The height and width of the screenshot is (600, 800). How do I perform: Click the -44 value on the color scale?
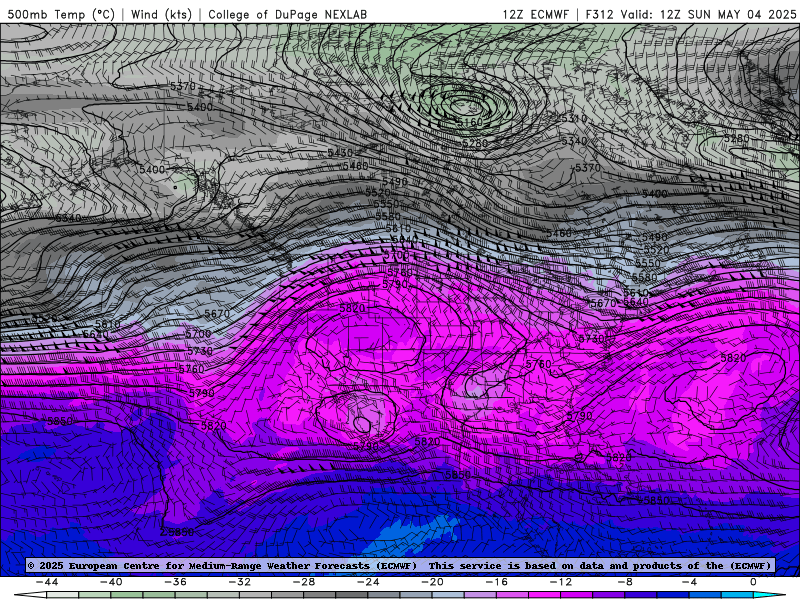[x=47, y=582]
